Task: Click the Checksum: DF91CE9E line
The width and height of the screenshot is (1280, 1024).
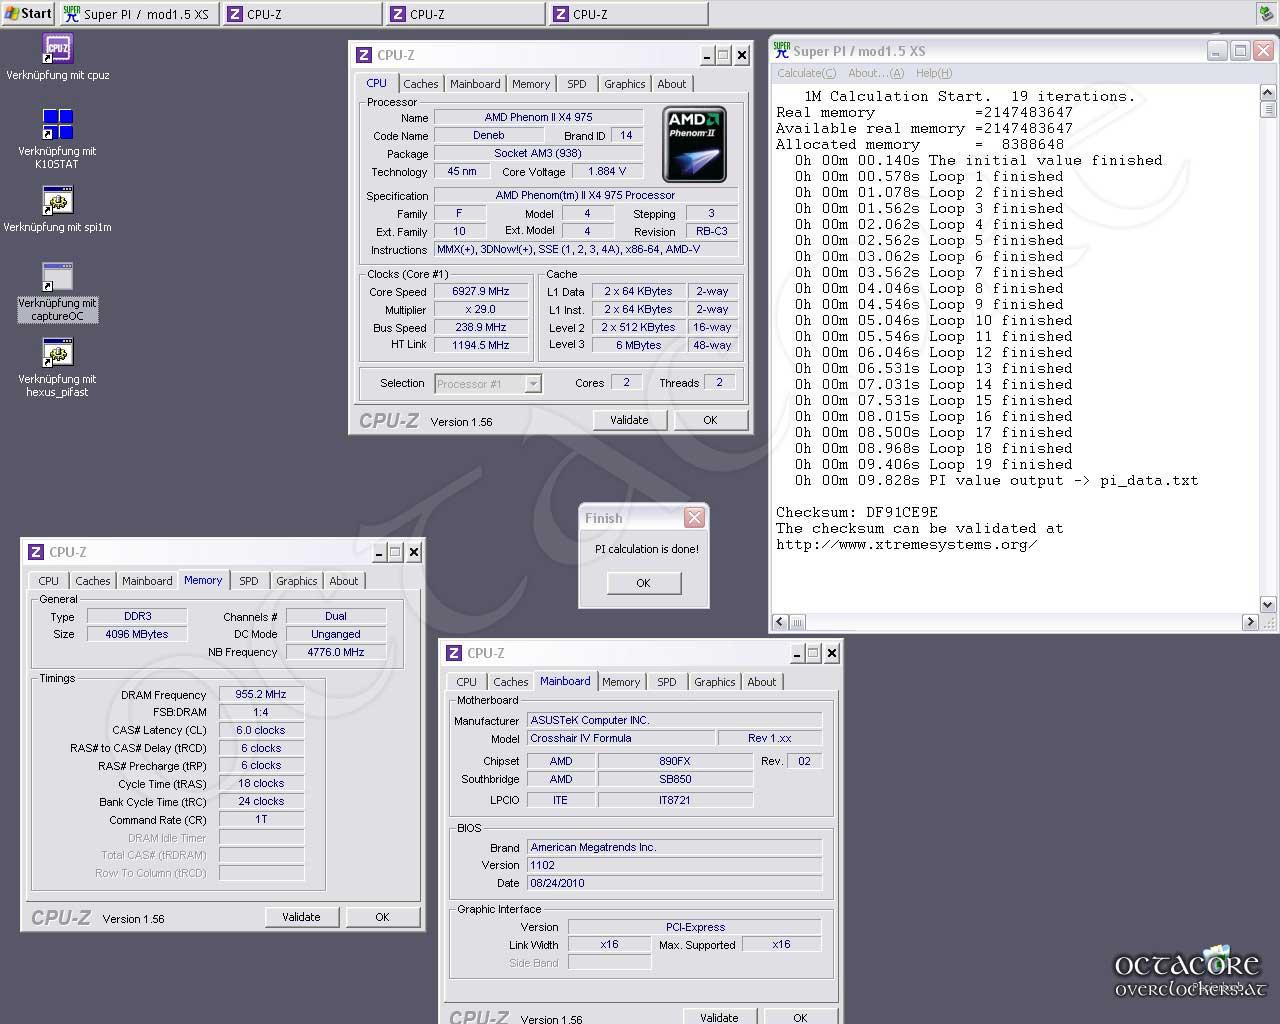Action: point(857,513)
